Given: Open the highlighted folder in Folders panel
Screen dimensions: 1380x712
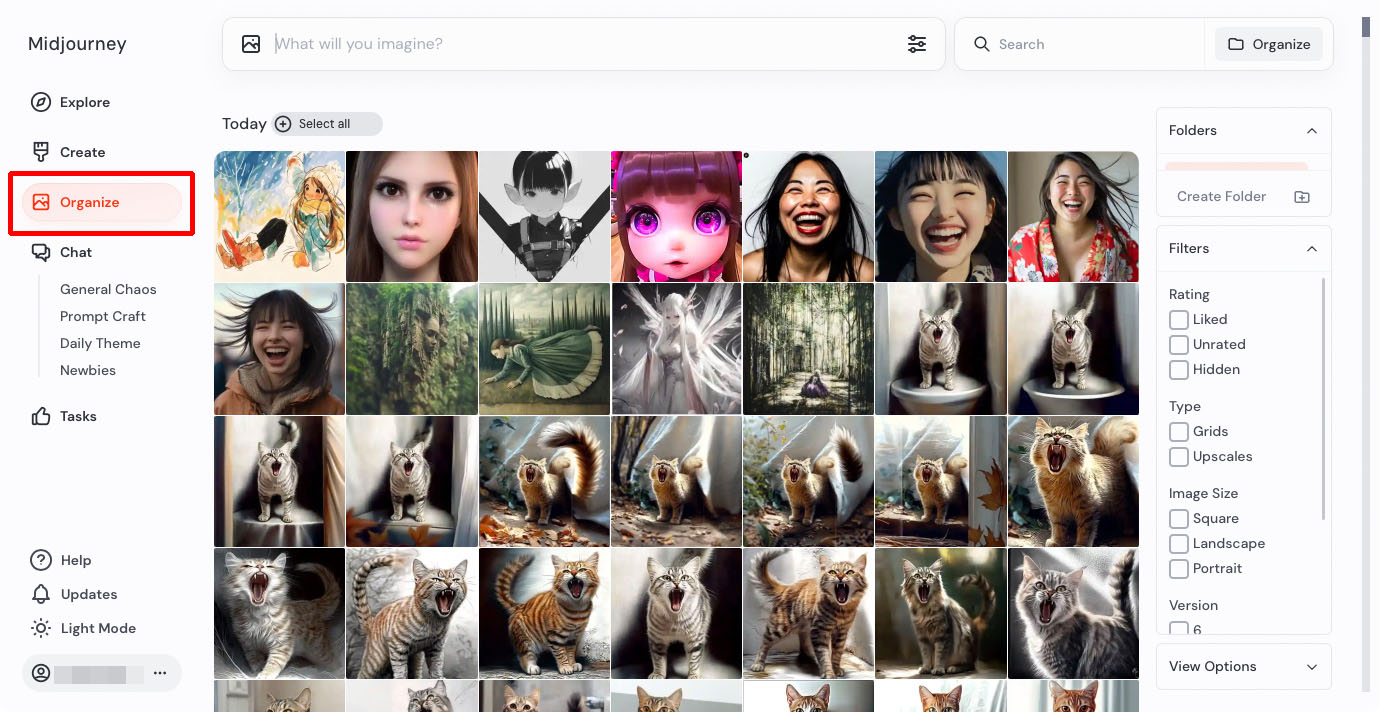Looking at the screenshot, I should click(1236, 165).
